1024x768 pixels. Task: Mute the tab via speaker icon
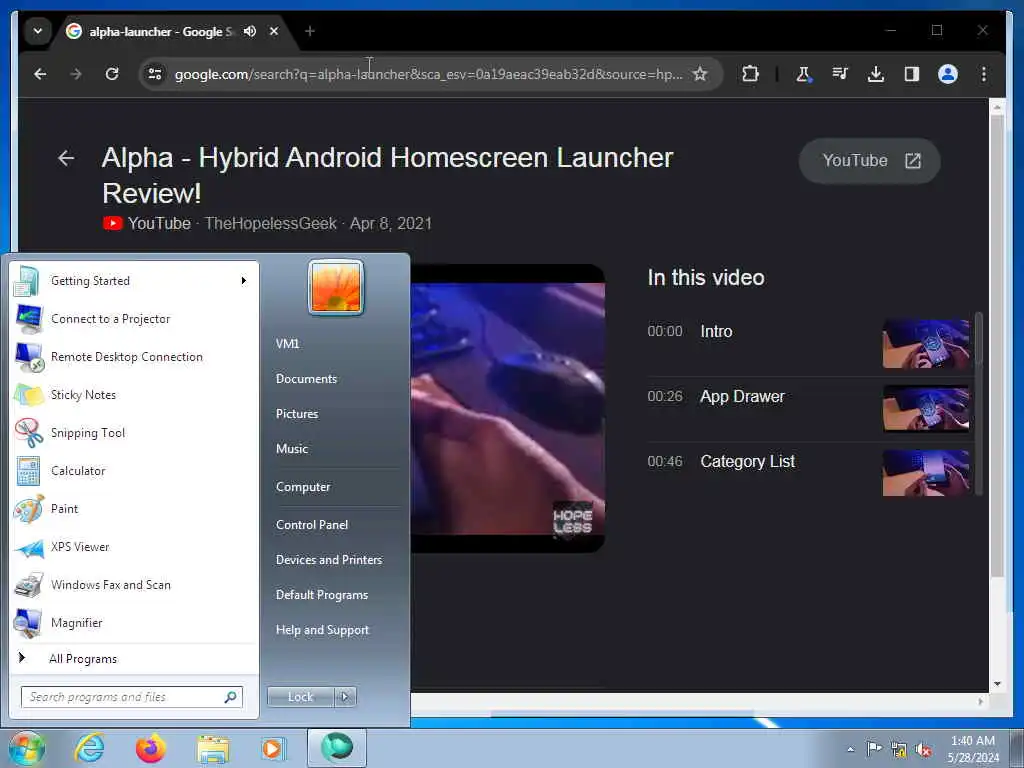point(249,31)
